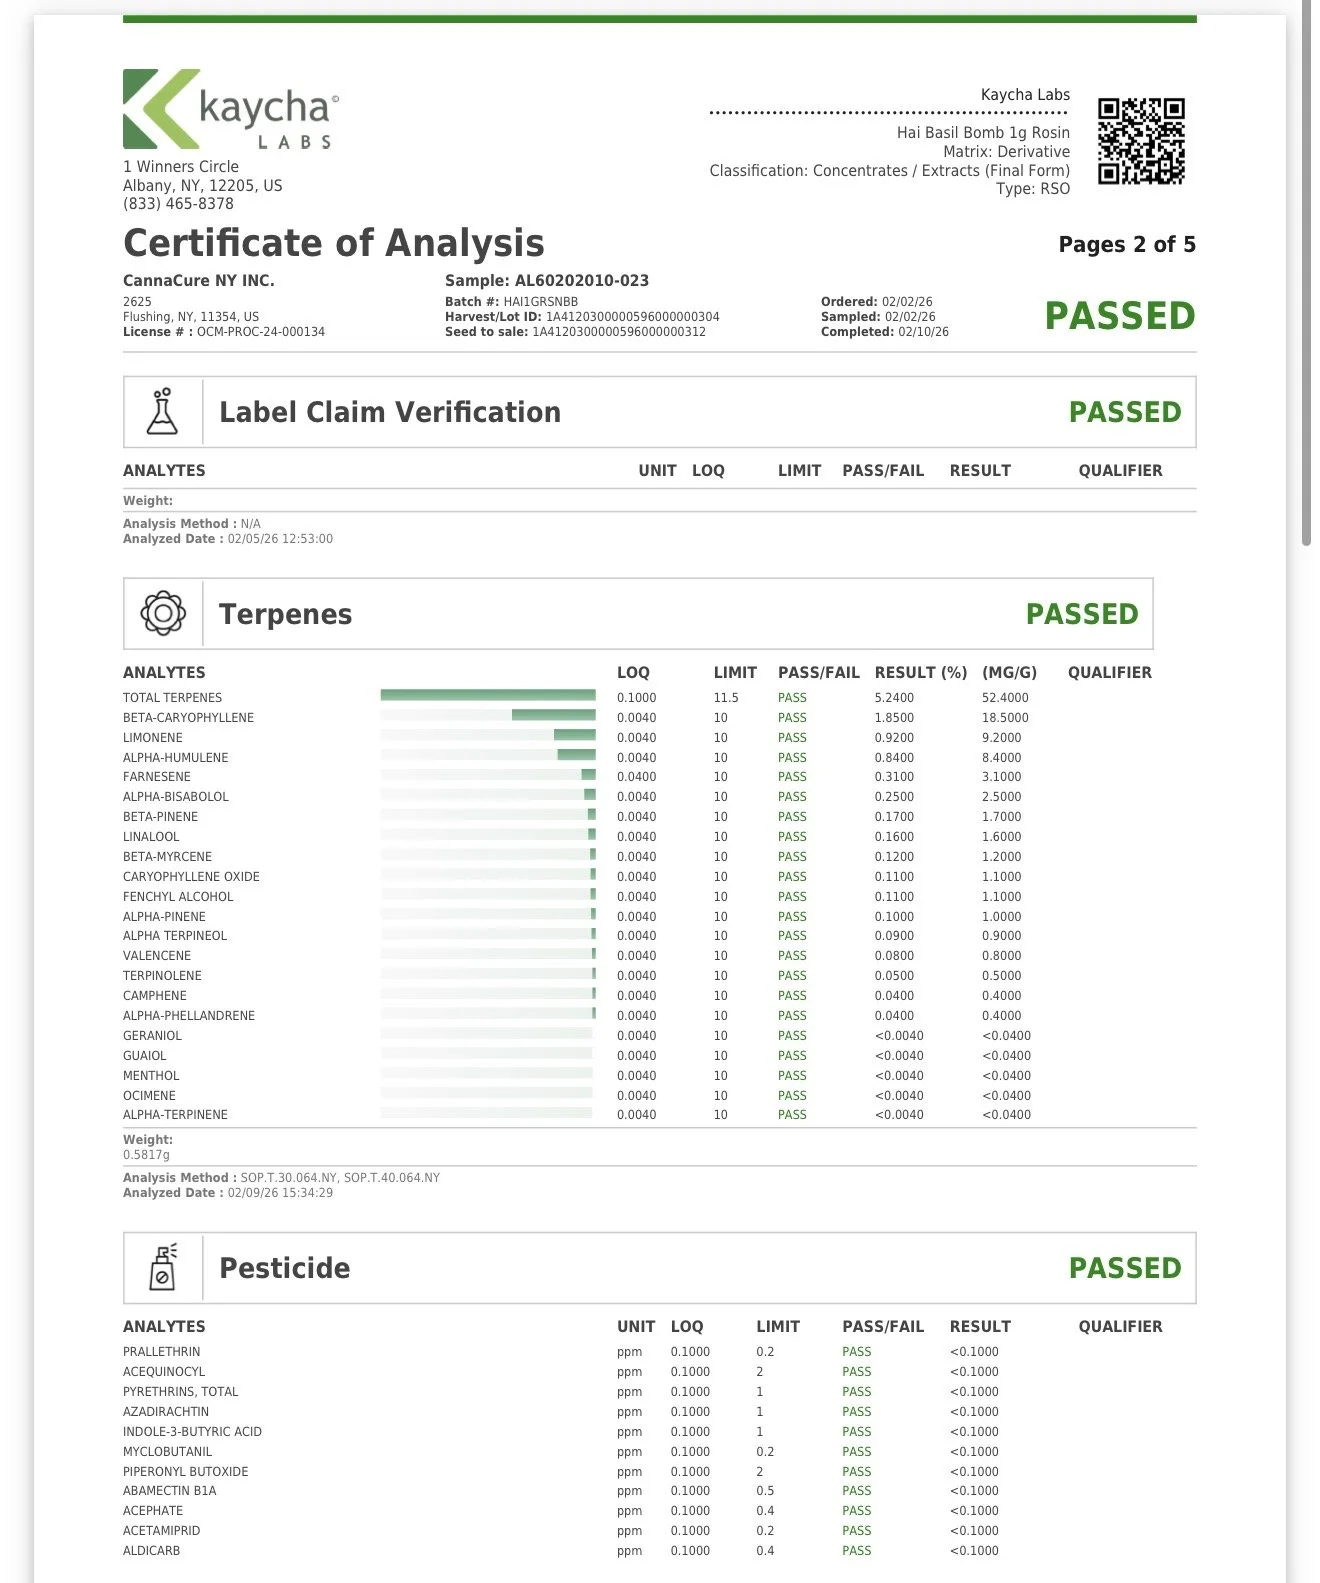Image resolution: width=1320 pixels, height=1583 pixels.
Task: Click the spray bottle icon beside Pesticide
Action: tap(163, 1267)
